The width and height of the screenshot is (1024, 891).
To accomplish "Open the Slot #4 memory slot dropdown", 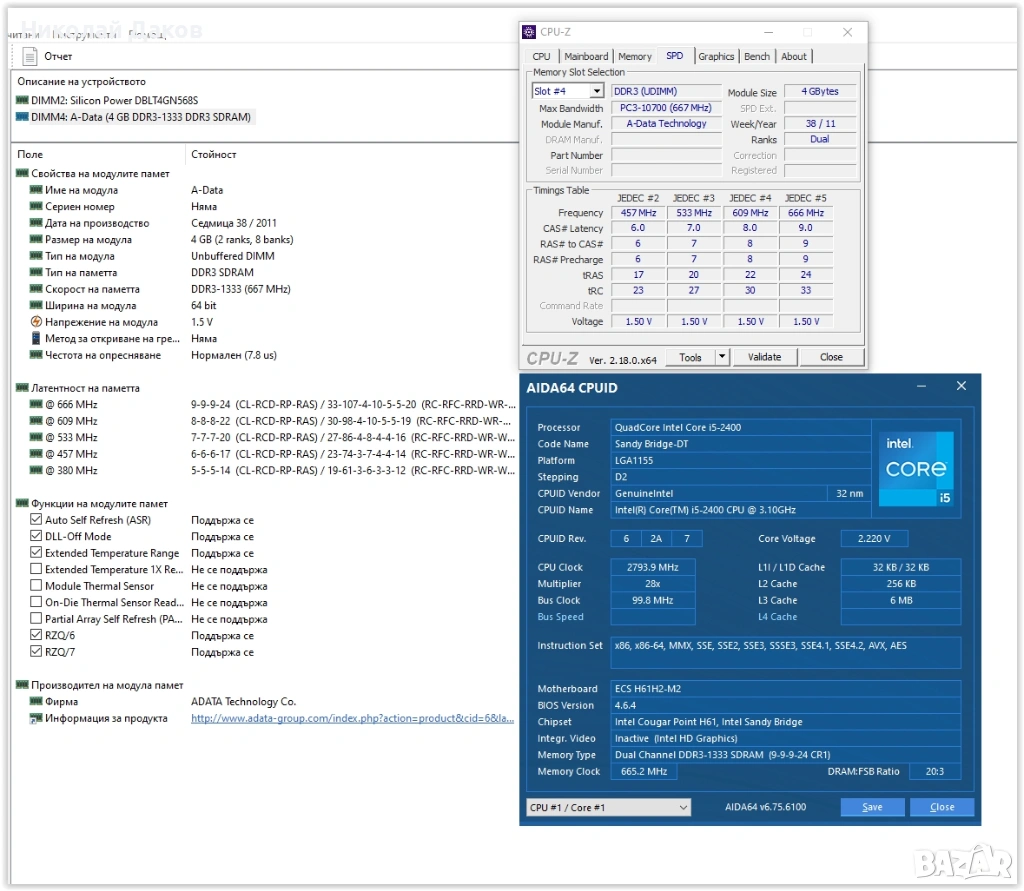I will click(568, 91).
